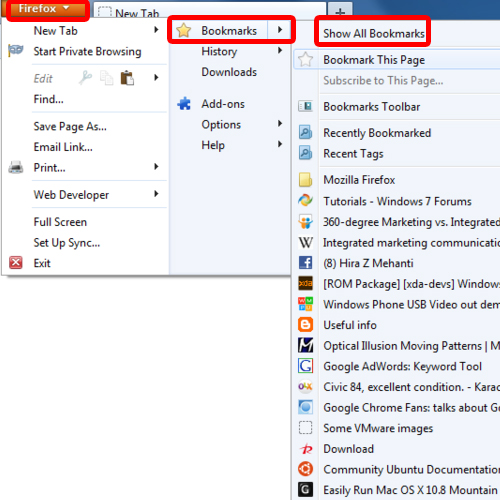The image size is (500, 500).
Task: Click the Bookmark This Page star icon
Action: point(305,60)
